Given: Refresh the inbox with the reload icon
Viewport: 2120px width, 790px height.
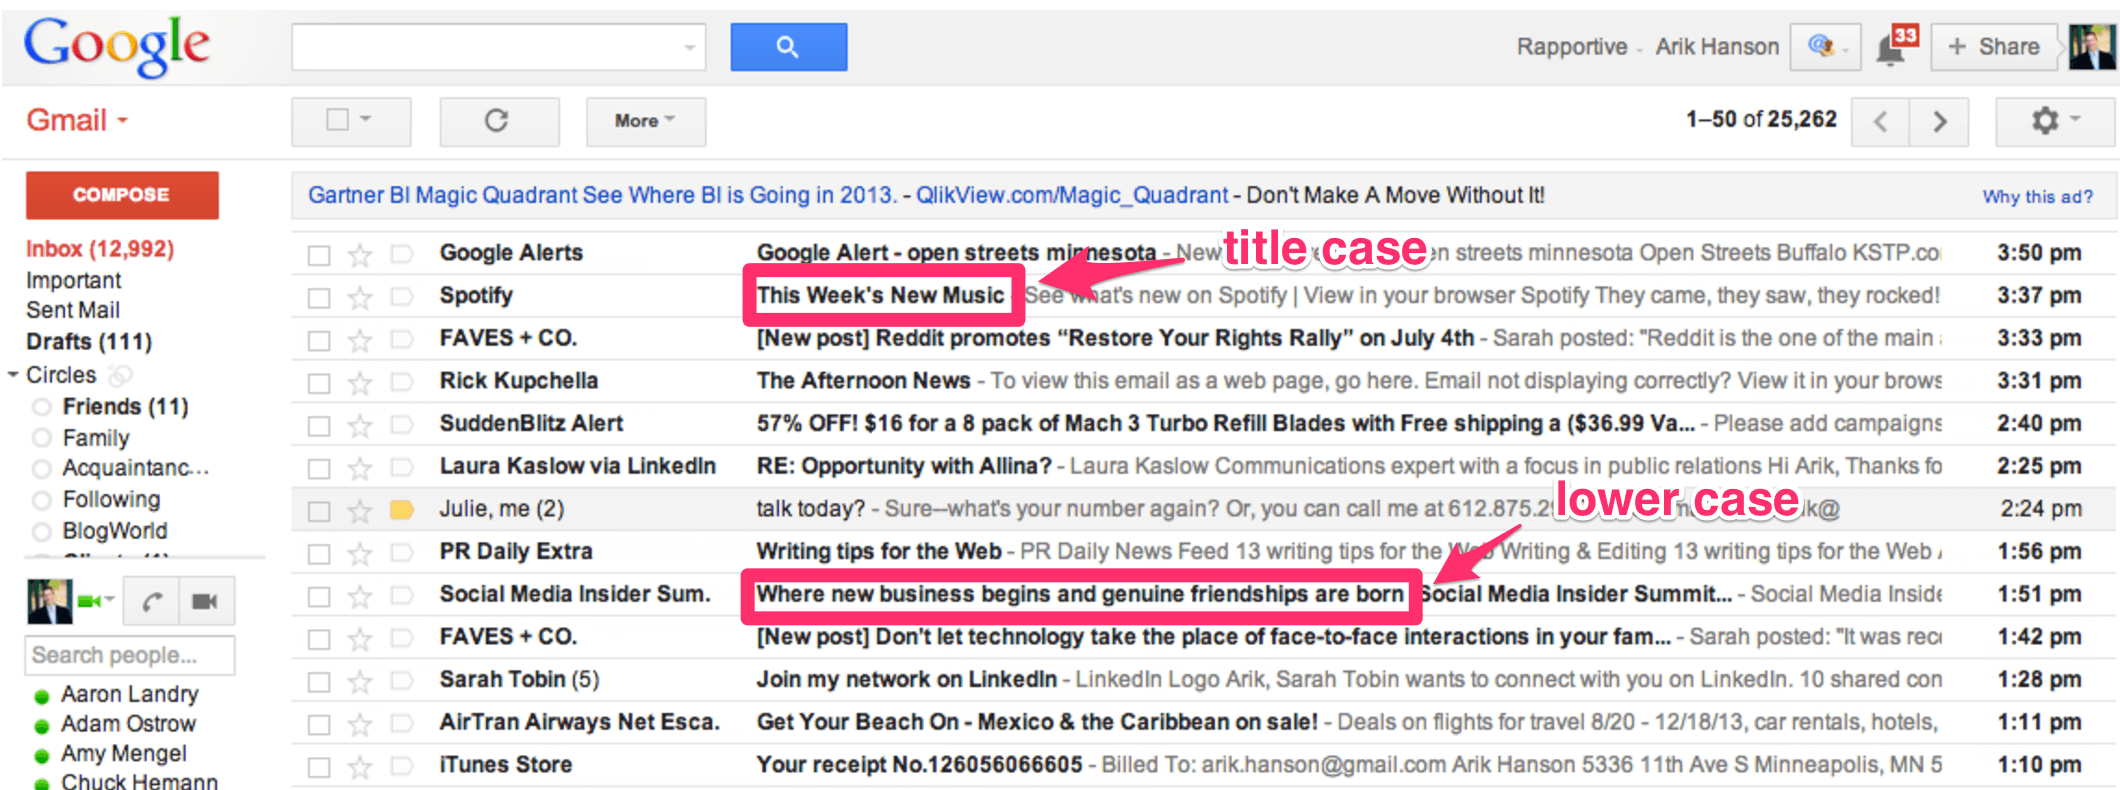Looking at the screenshot, I should pyautogui.click(x=498, y=121).
